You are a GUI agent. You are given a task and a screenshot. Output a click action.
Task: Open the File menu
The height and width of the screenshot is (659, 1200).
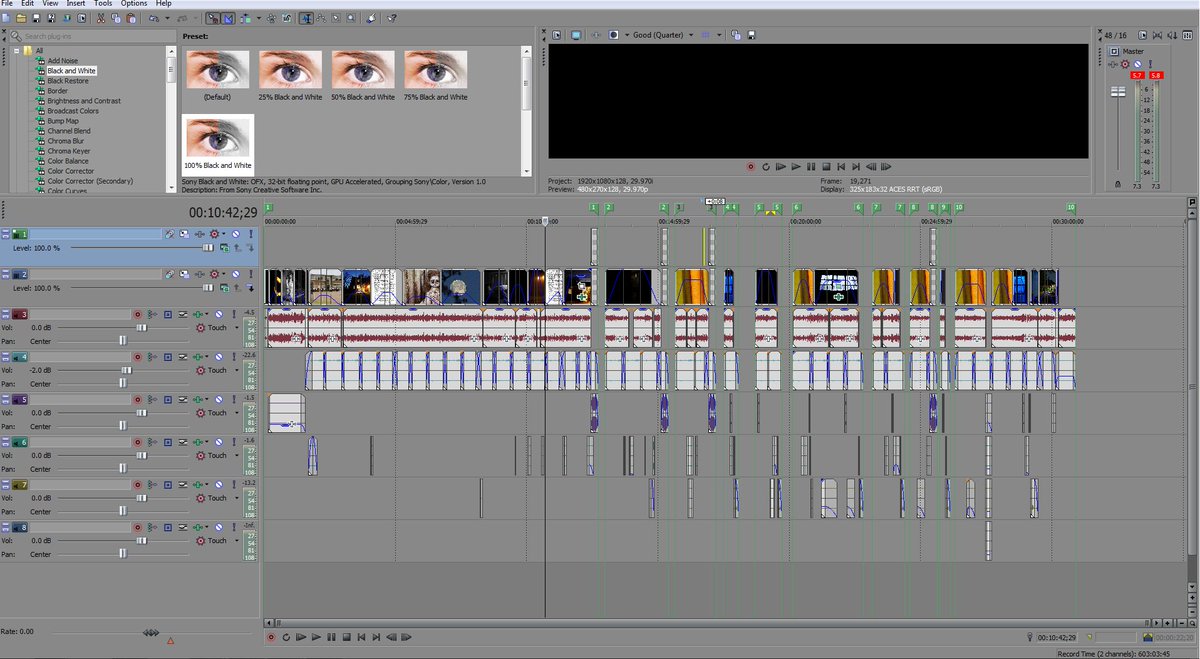tap(7, 4)
